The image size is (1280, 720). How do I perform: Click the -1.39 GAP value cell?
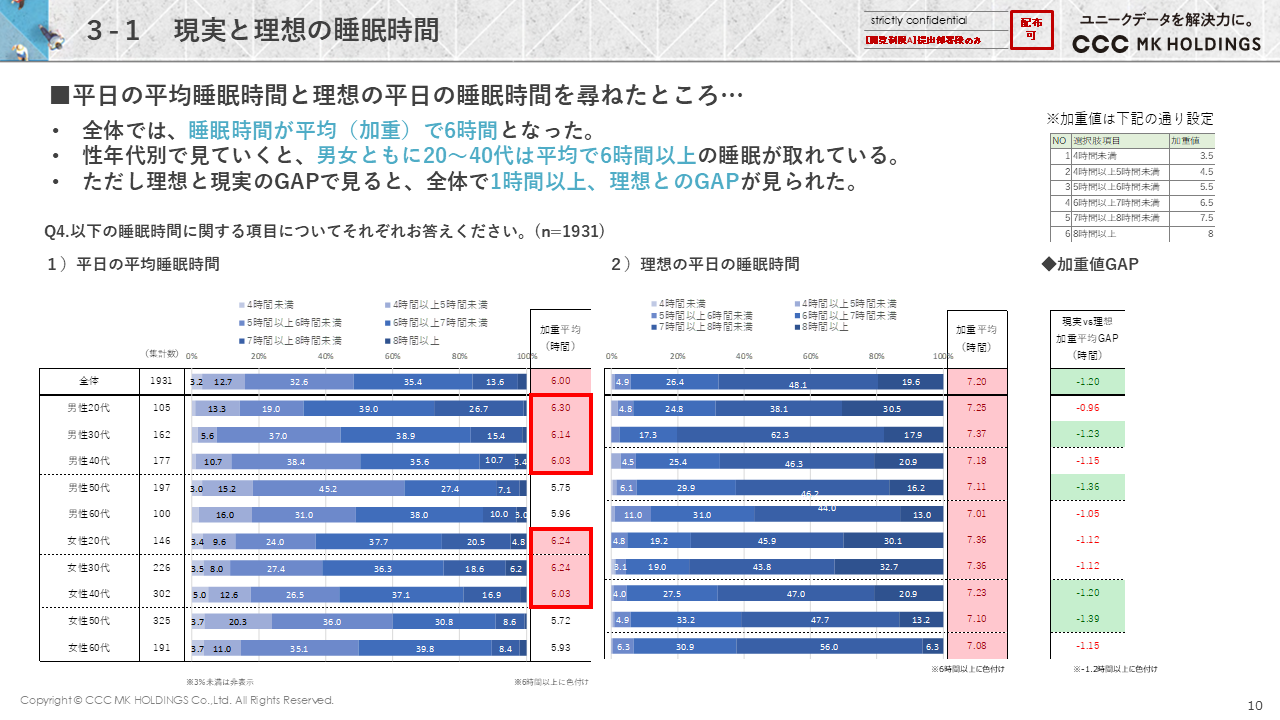[x=1086, y=620]
